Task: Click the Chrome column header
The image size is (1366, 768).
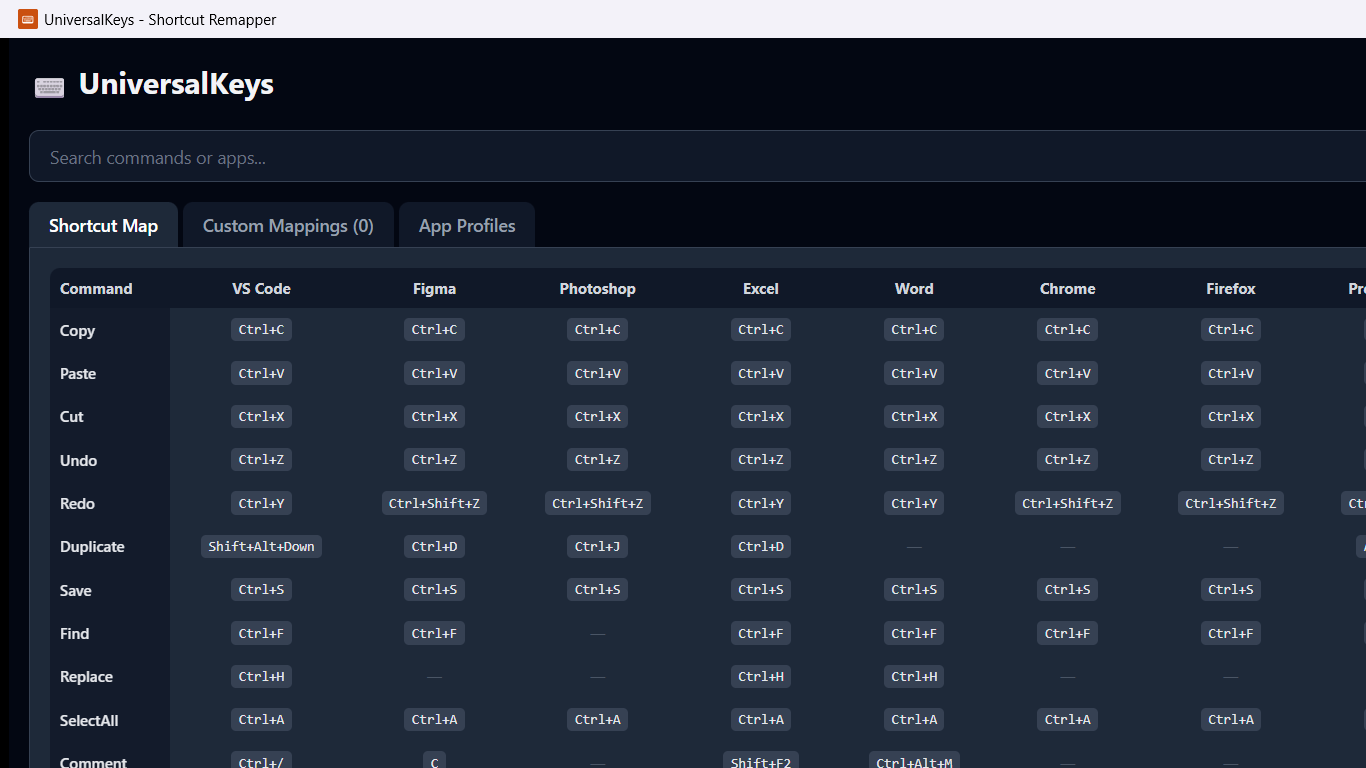Action: pos(1067,289)
